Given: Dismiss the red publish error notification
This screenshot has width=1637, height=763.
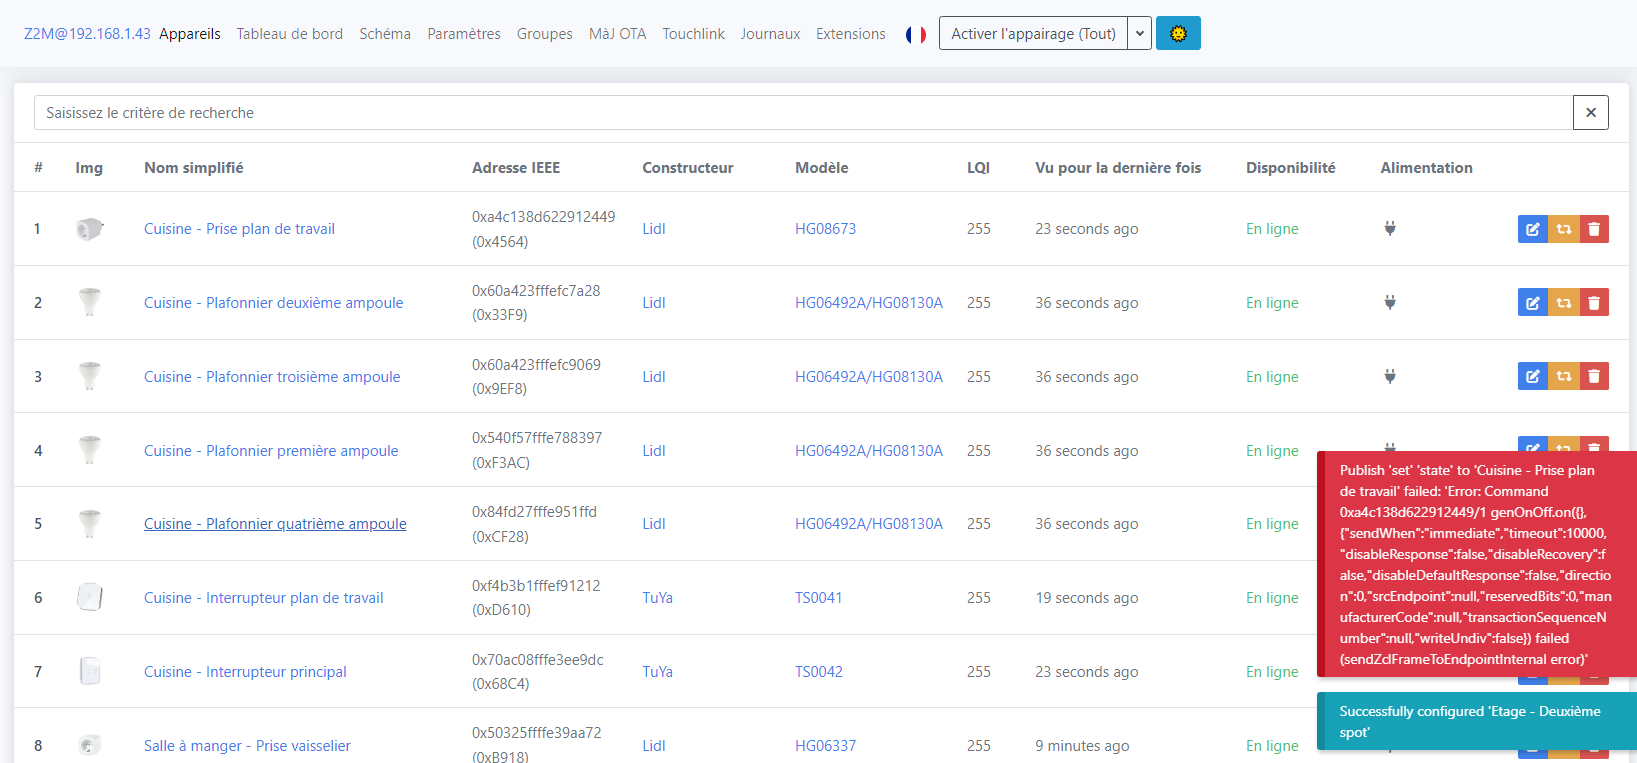Looking at the screenshot, I should (x=1476, y=564).
